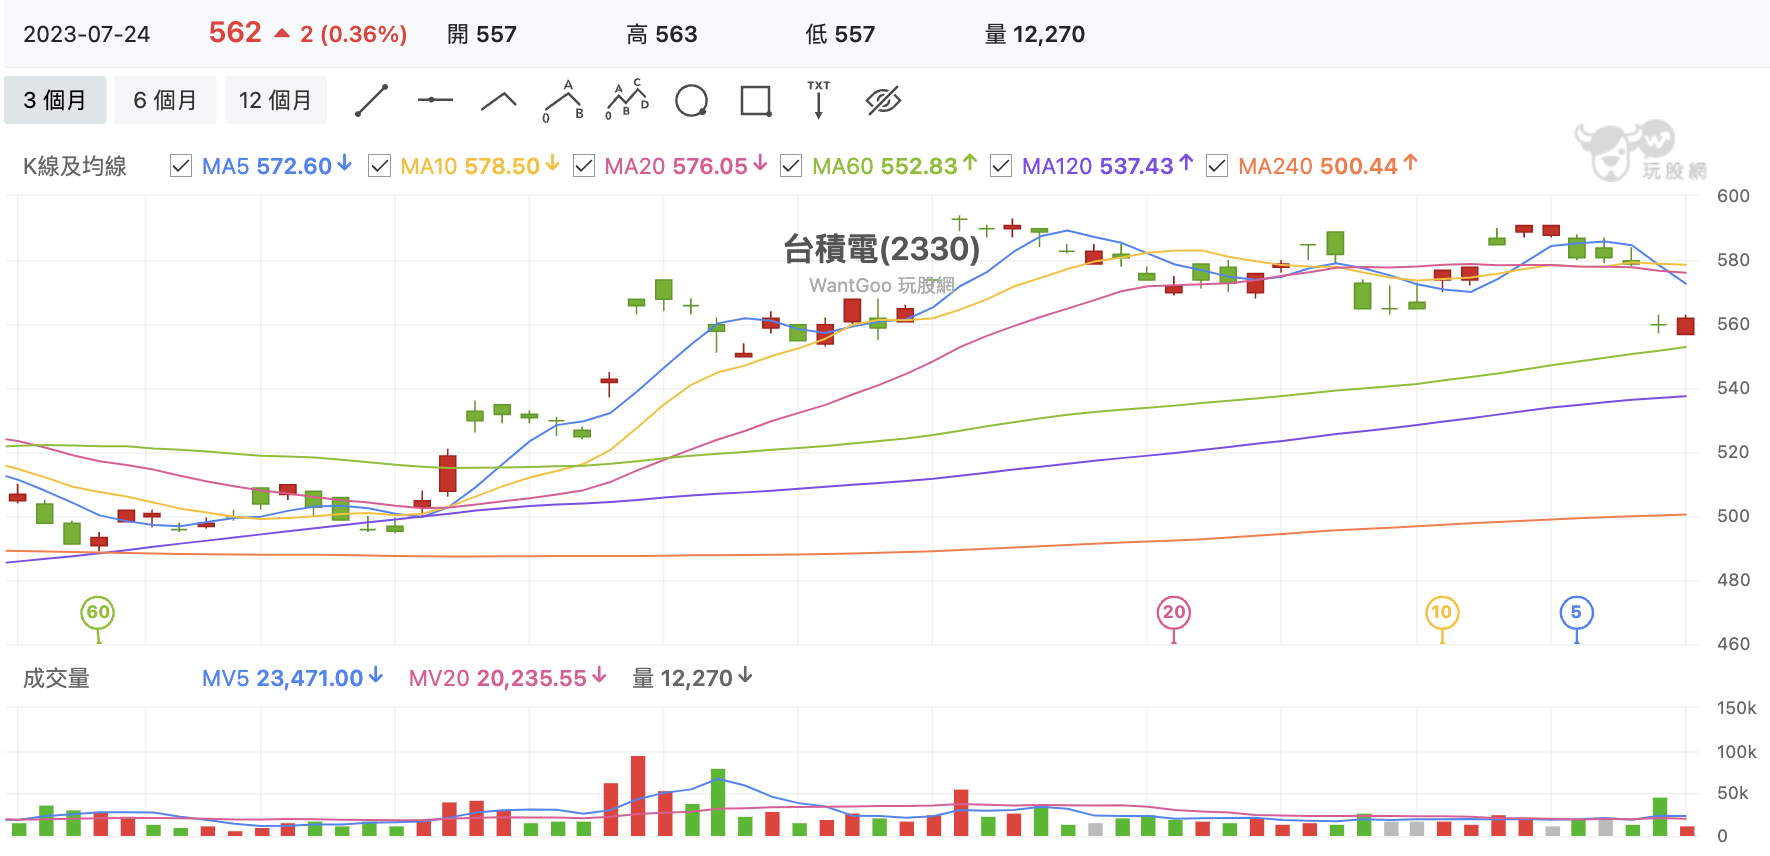1770x856 pixels.
Task: Click the pink 20 marker on timeline
Action: [x=1174, y=613]
